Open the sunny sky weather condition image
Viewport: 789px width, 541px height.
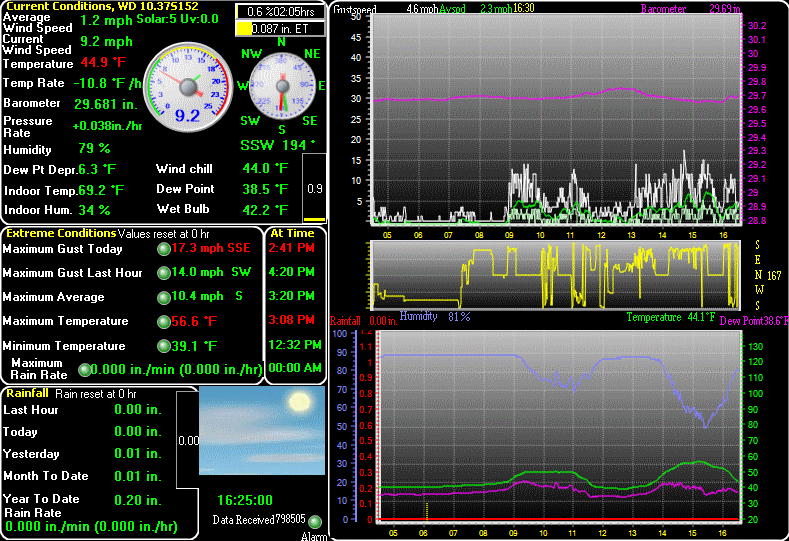pyautogui.click(x=262, y=430)
